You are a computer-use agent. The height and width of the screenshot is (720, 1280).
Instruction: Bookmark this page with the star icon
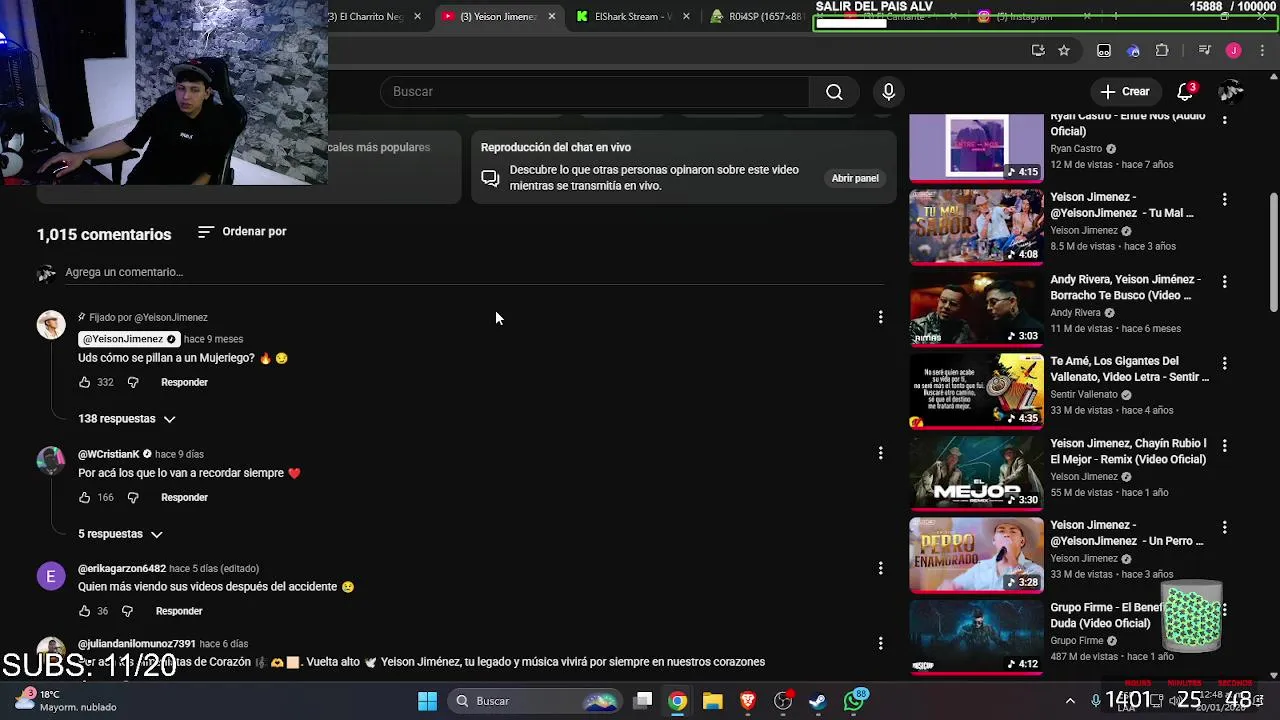pyautogui.click(x=1064, y=51)
